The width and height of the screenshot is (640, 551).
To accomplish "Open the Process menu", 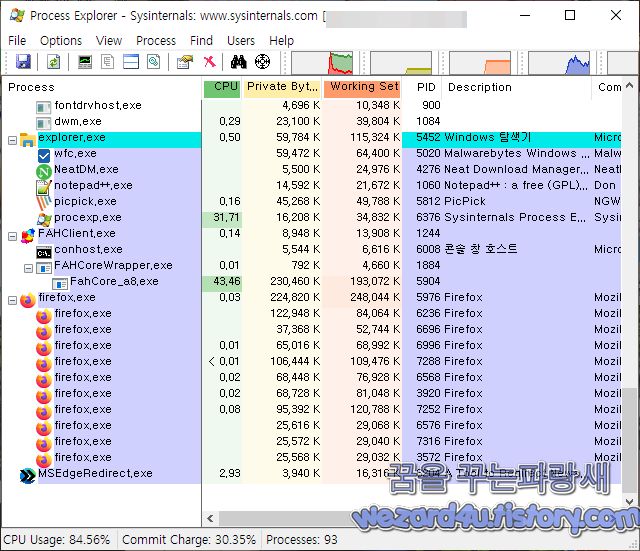I will (156, 41).
